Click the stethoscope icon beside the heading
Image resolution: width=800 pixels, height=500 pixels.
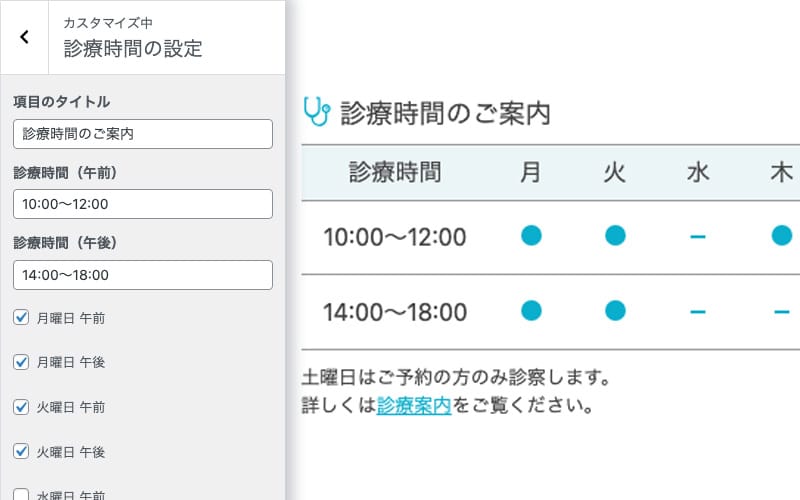pyautogui.click(x=316, y=111)
